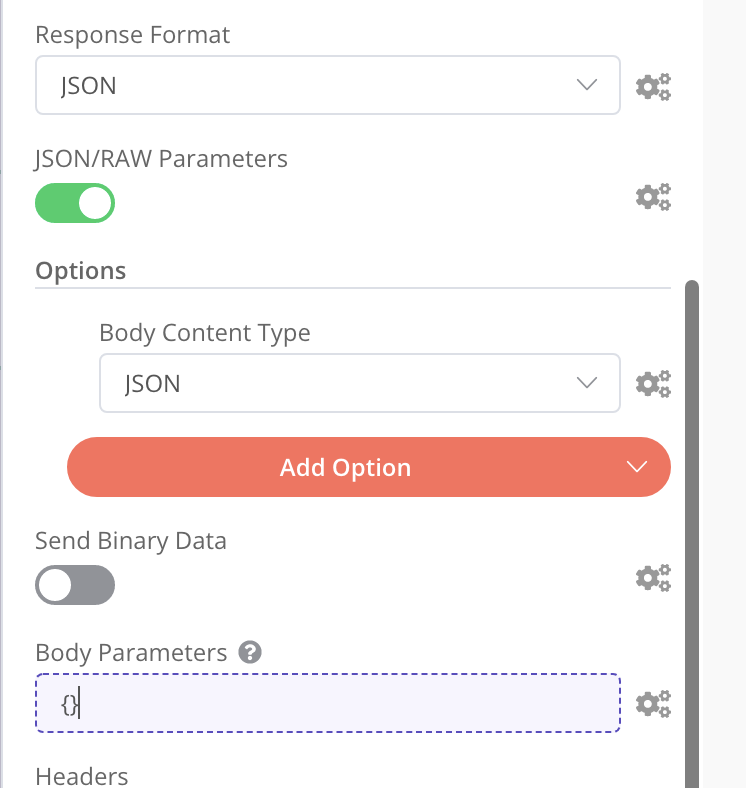The image size is (746, 788).
Task: Click the Headers label at the bottom
Action: pos(82,776)
